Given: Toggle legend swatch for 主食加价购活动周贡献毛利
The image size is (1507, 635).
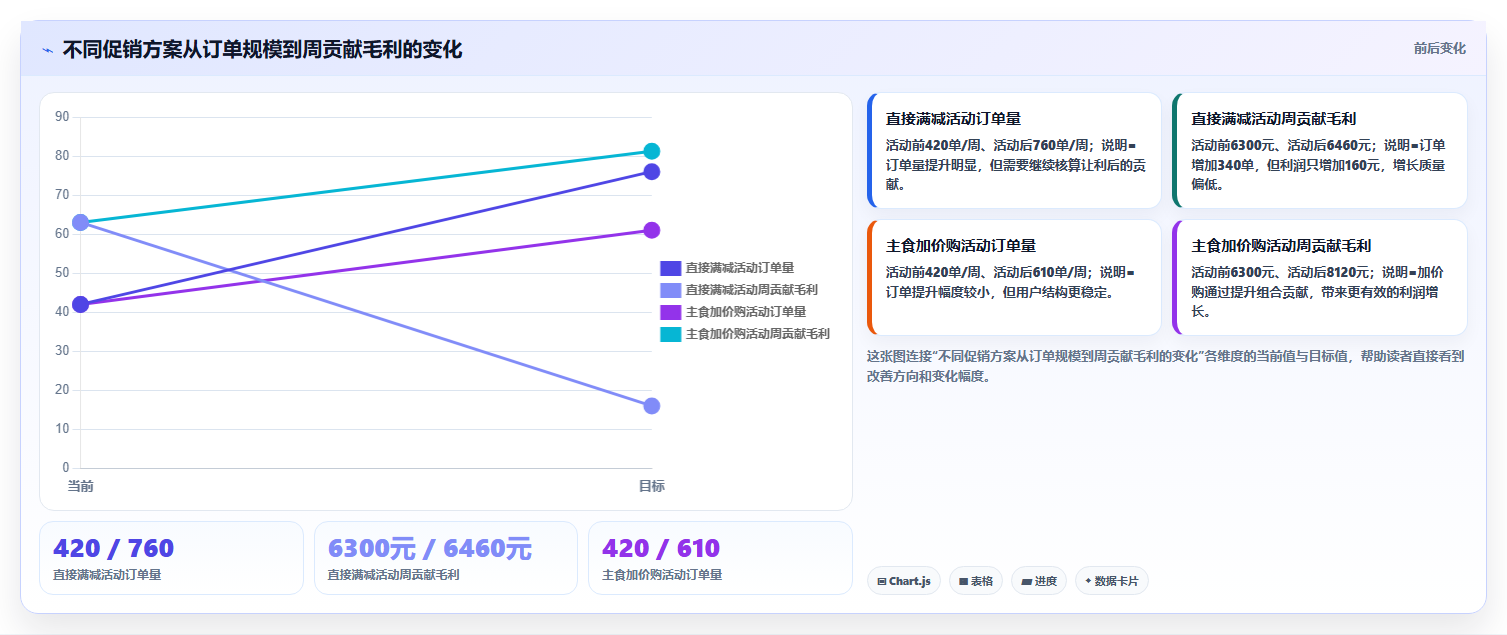Looking at the screenshot, I should (x=670, y=334).
